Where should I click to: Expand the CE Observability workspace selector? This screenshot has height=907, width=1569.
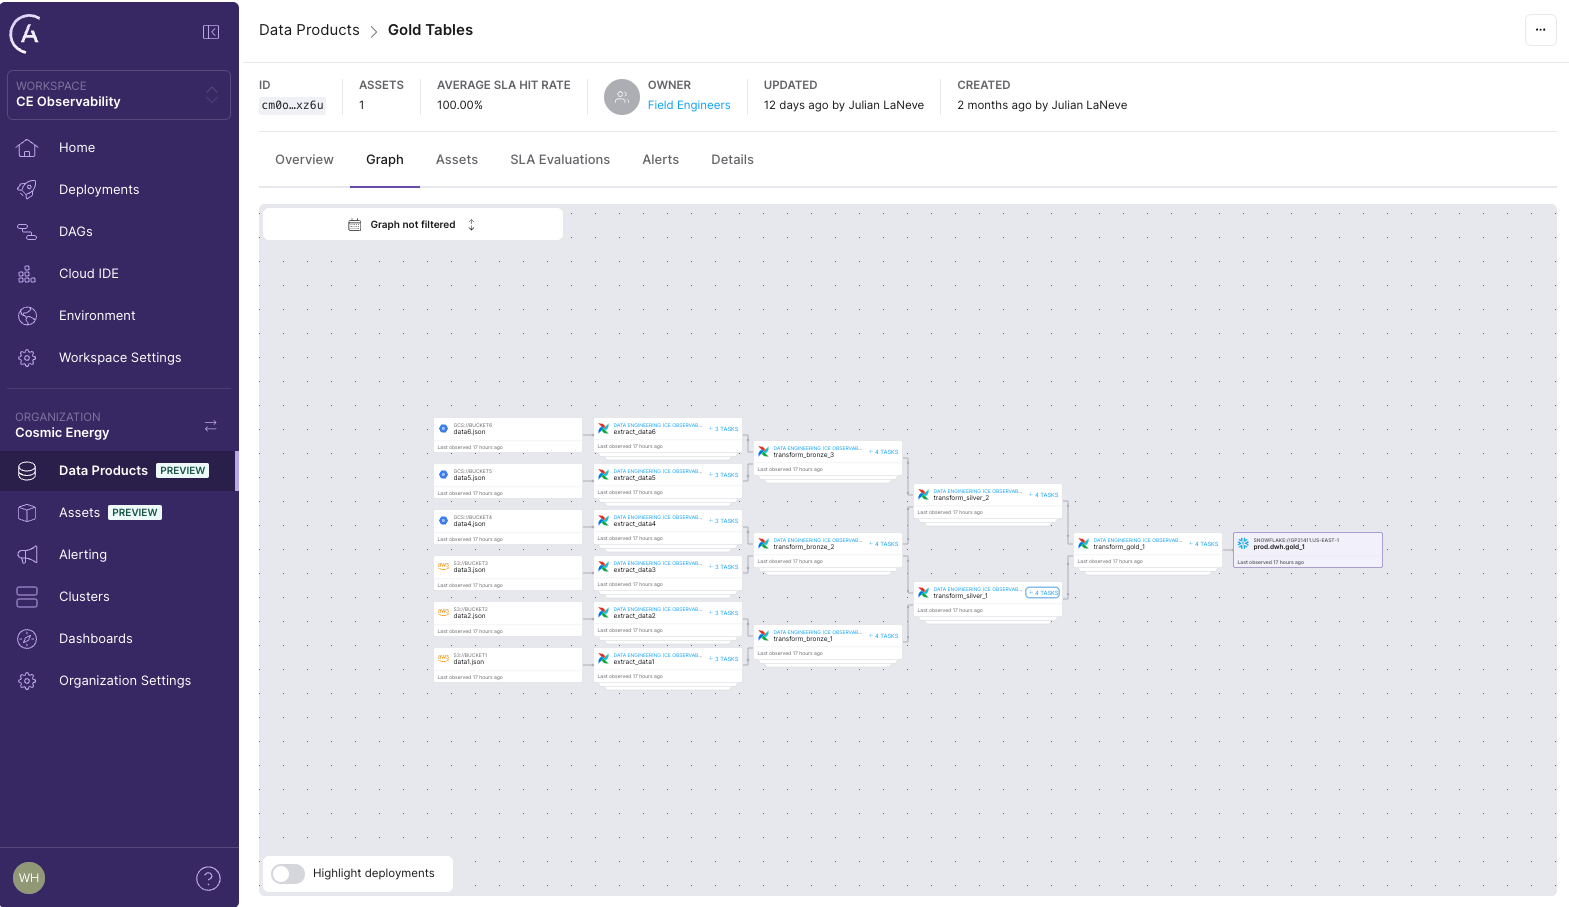(119, 95)
